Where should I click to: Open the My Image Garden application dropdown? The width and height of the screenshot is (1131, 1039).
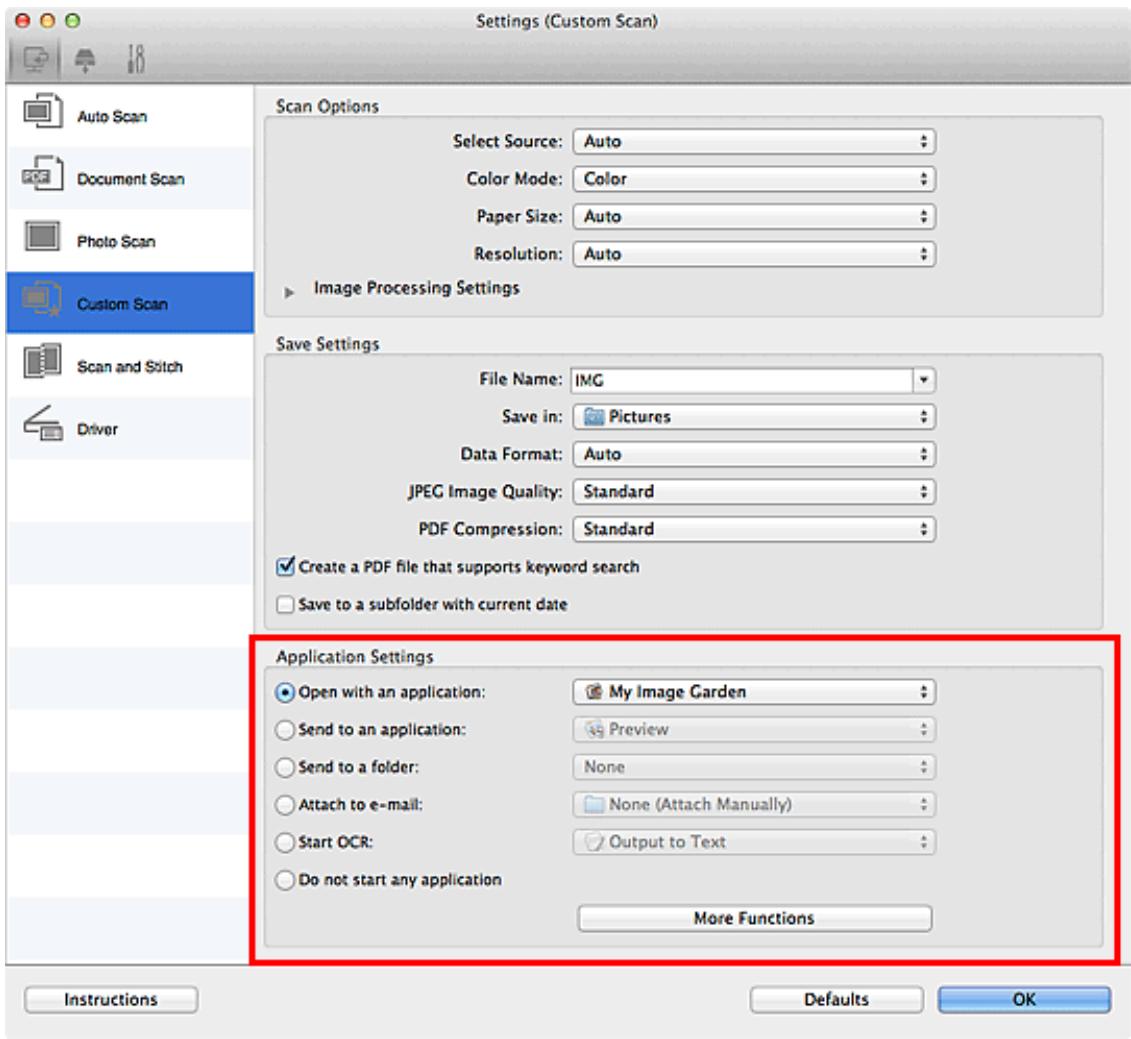pyautogui.click(x=754, y=692)
